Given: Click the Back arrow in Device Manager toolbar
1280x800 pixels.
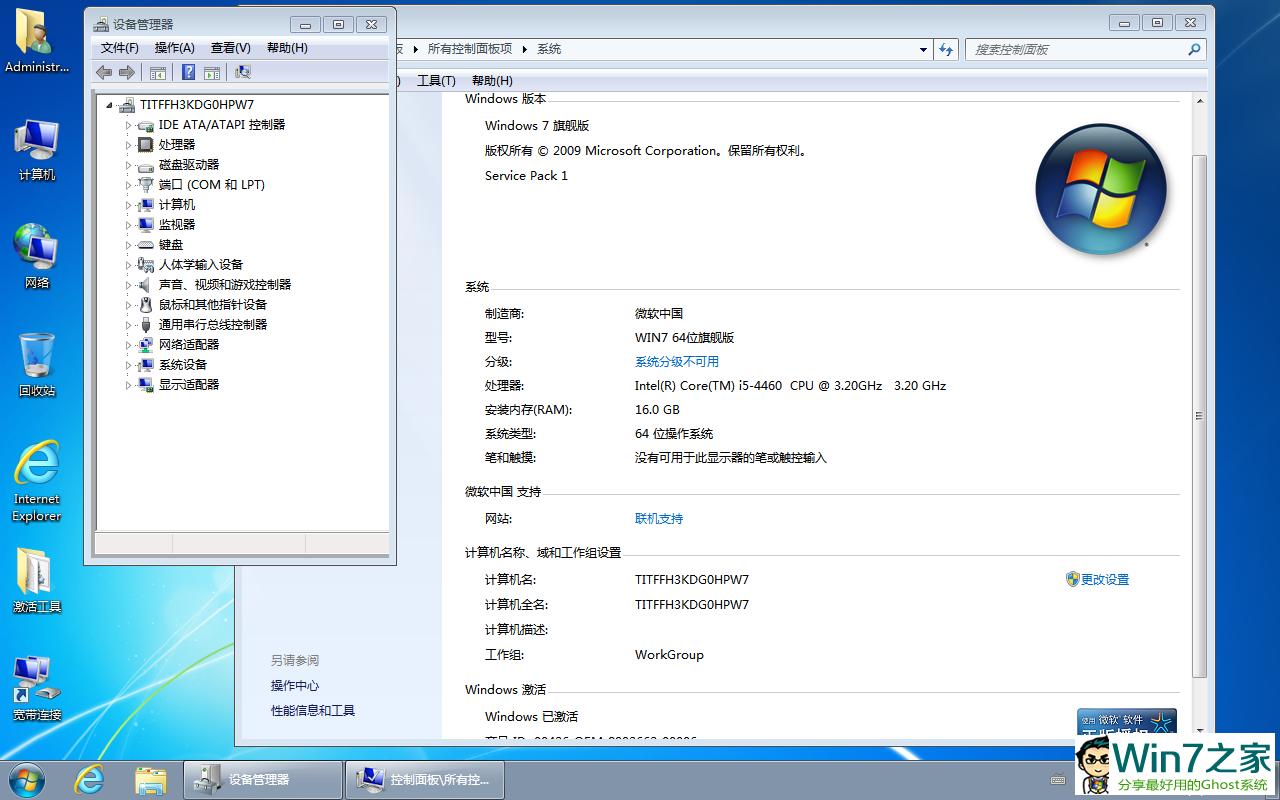Looking at the screenshot, I should point(104,72).
